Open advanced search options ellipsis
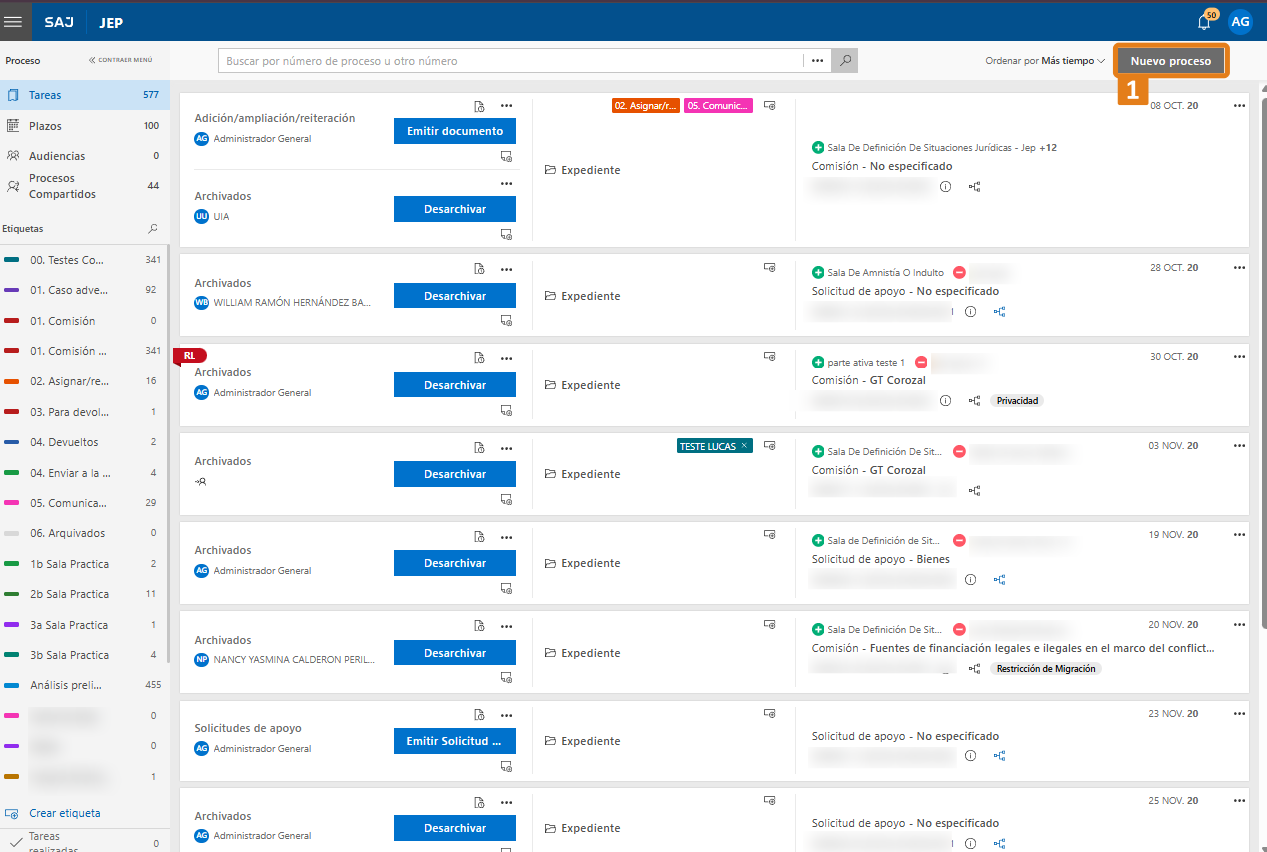The image size is (1267, 852). (x=817, y=61)
